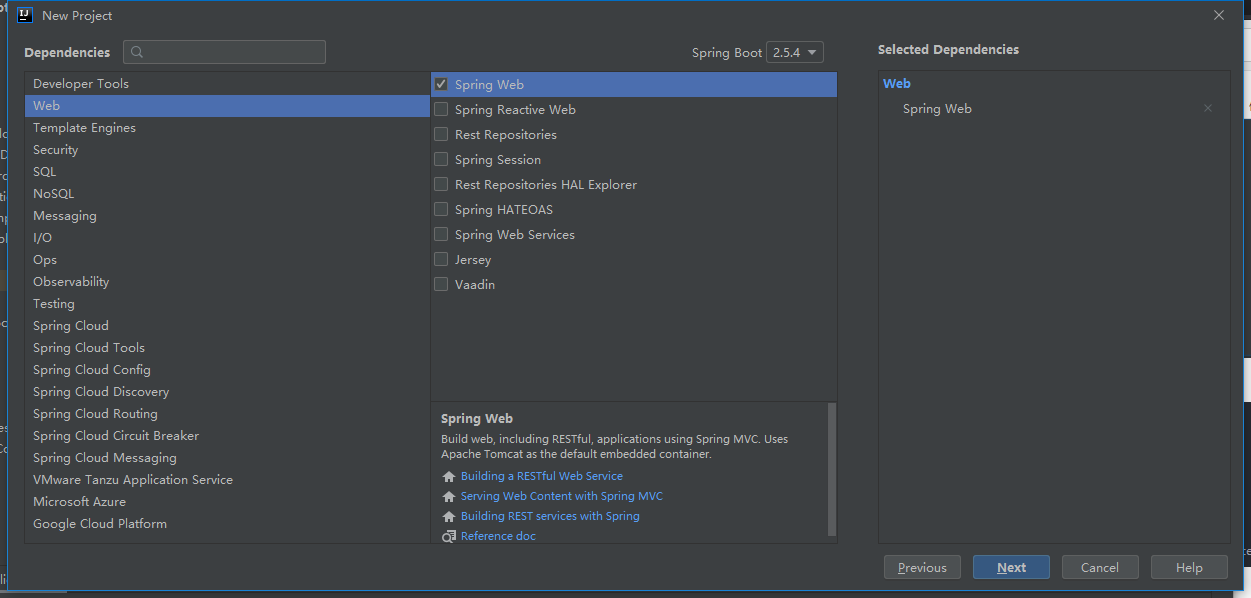This screenshot has height=598, width=1251.
Task: Focus the Dependencies search input field
Action: 225,52
